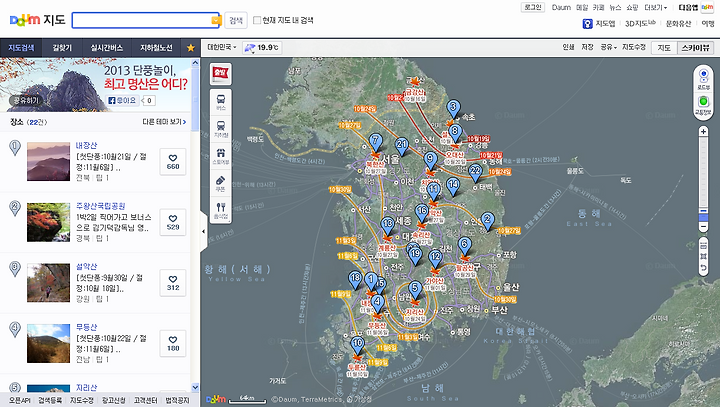Select the 실시간버스 tab

coord(107,48)
